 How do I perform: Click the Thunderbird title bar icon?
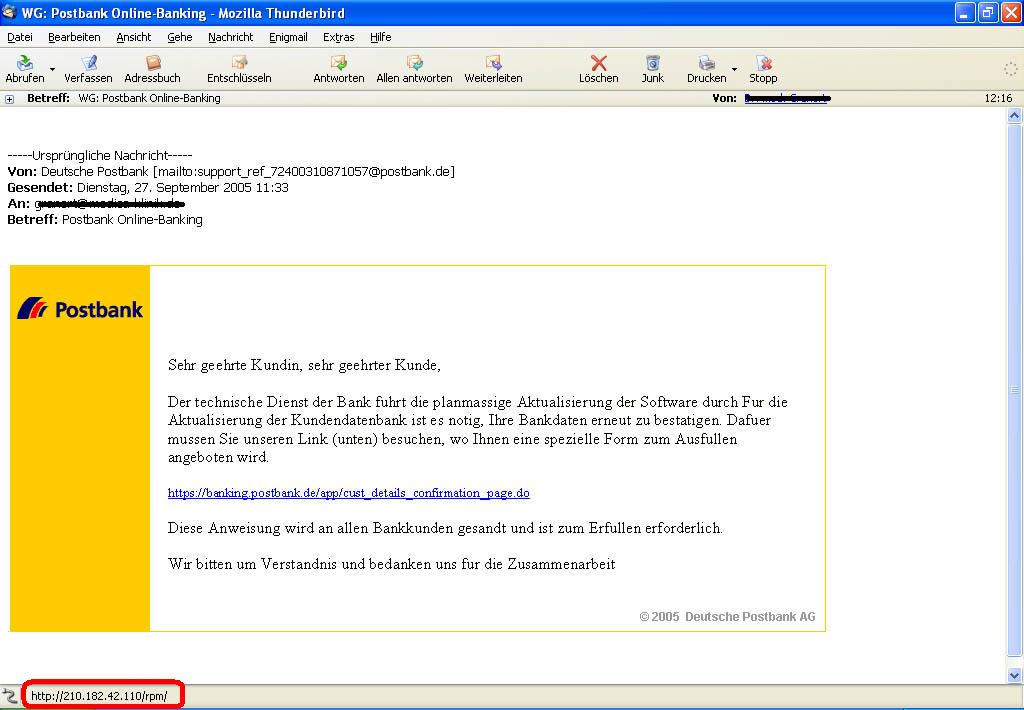point(9,12)
